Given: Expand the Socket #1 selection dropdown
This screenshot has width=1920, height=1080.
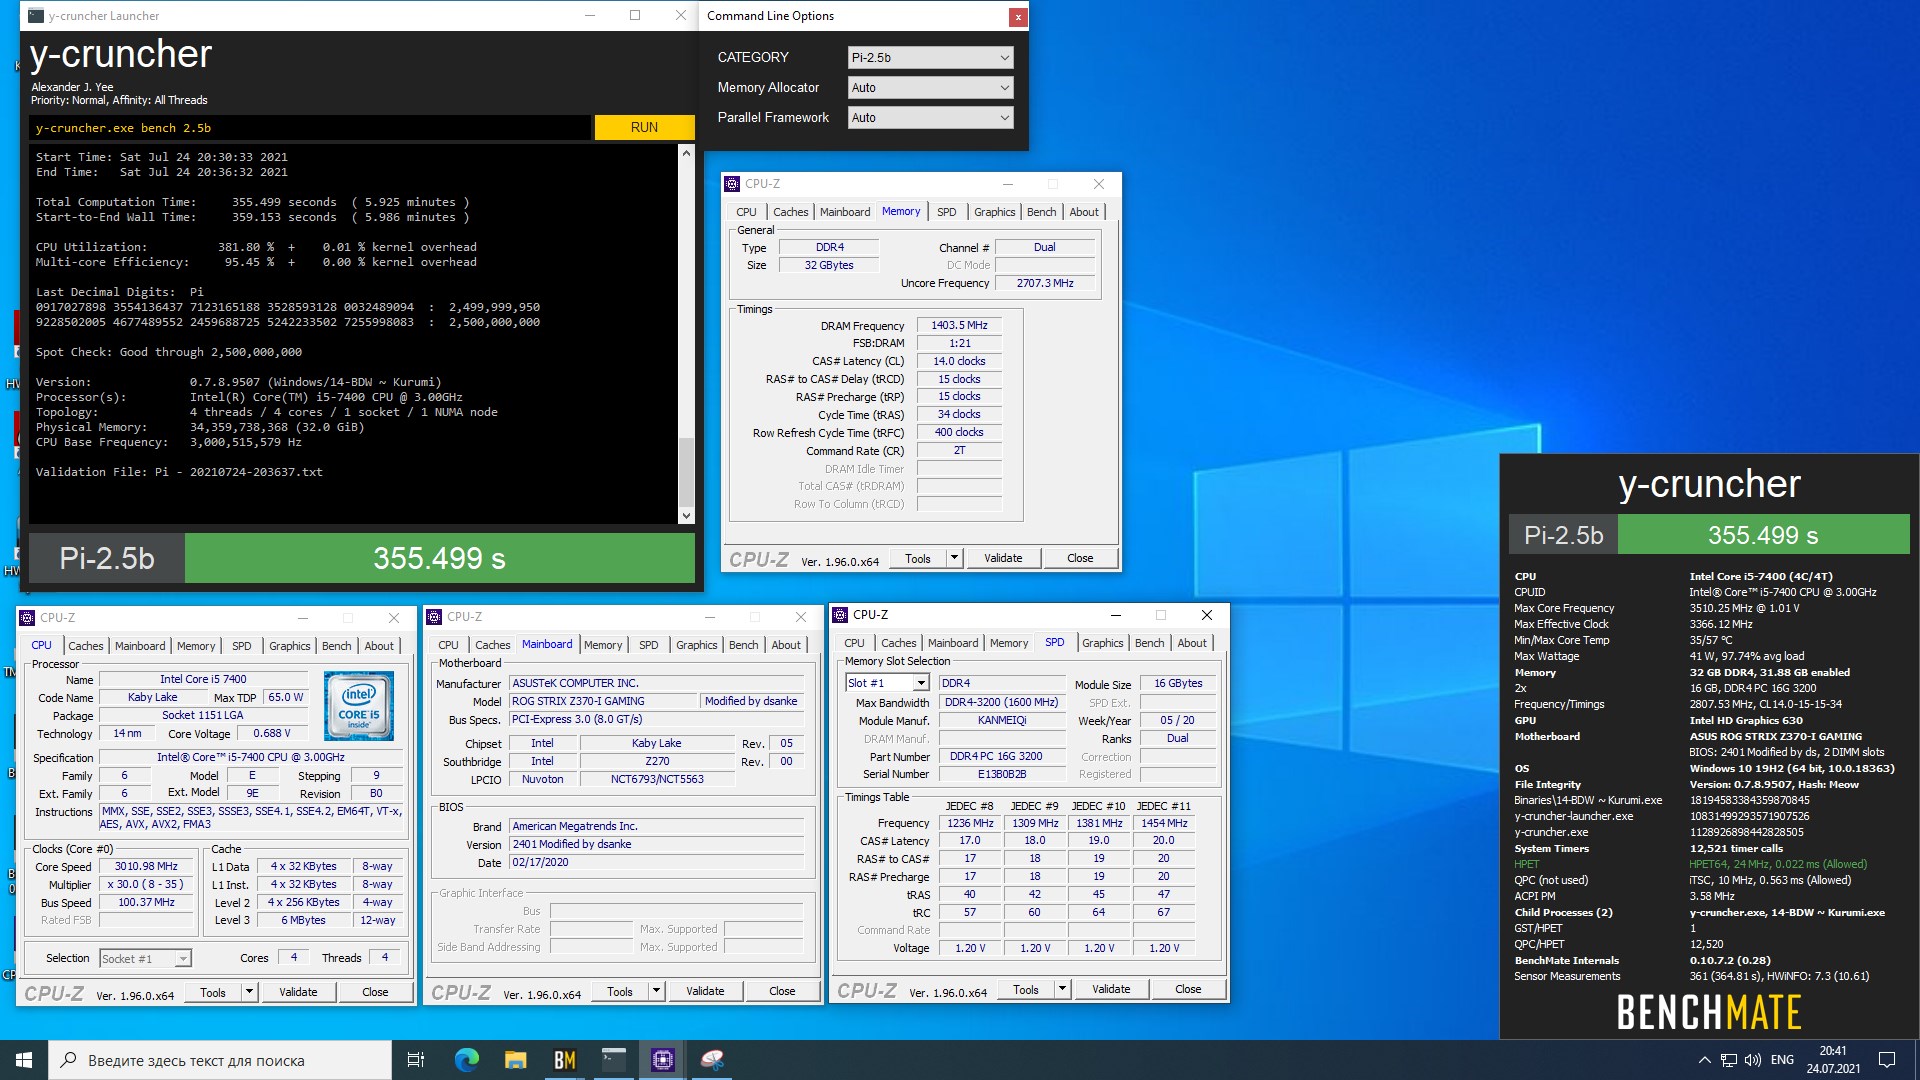Looking at the screenshot, I should tap(183, 959).
